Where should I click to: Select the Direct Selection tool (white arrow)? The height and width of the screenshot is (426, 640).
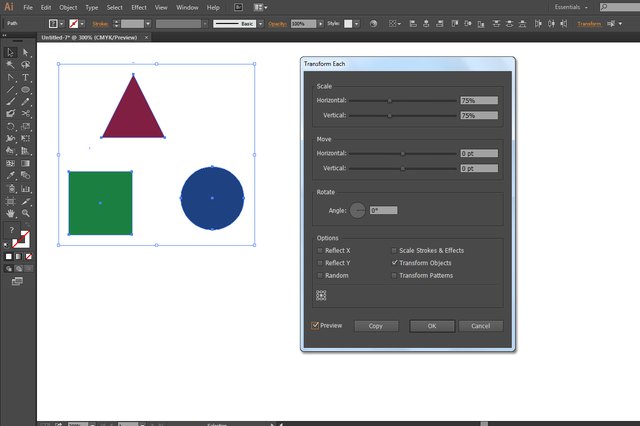(25, 52)
